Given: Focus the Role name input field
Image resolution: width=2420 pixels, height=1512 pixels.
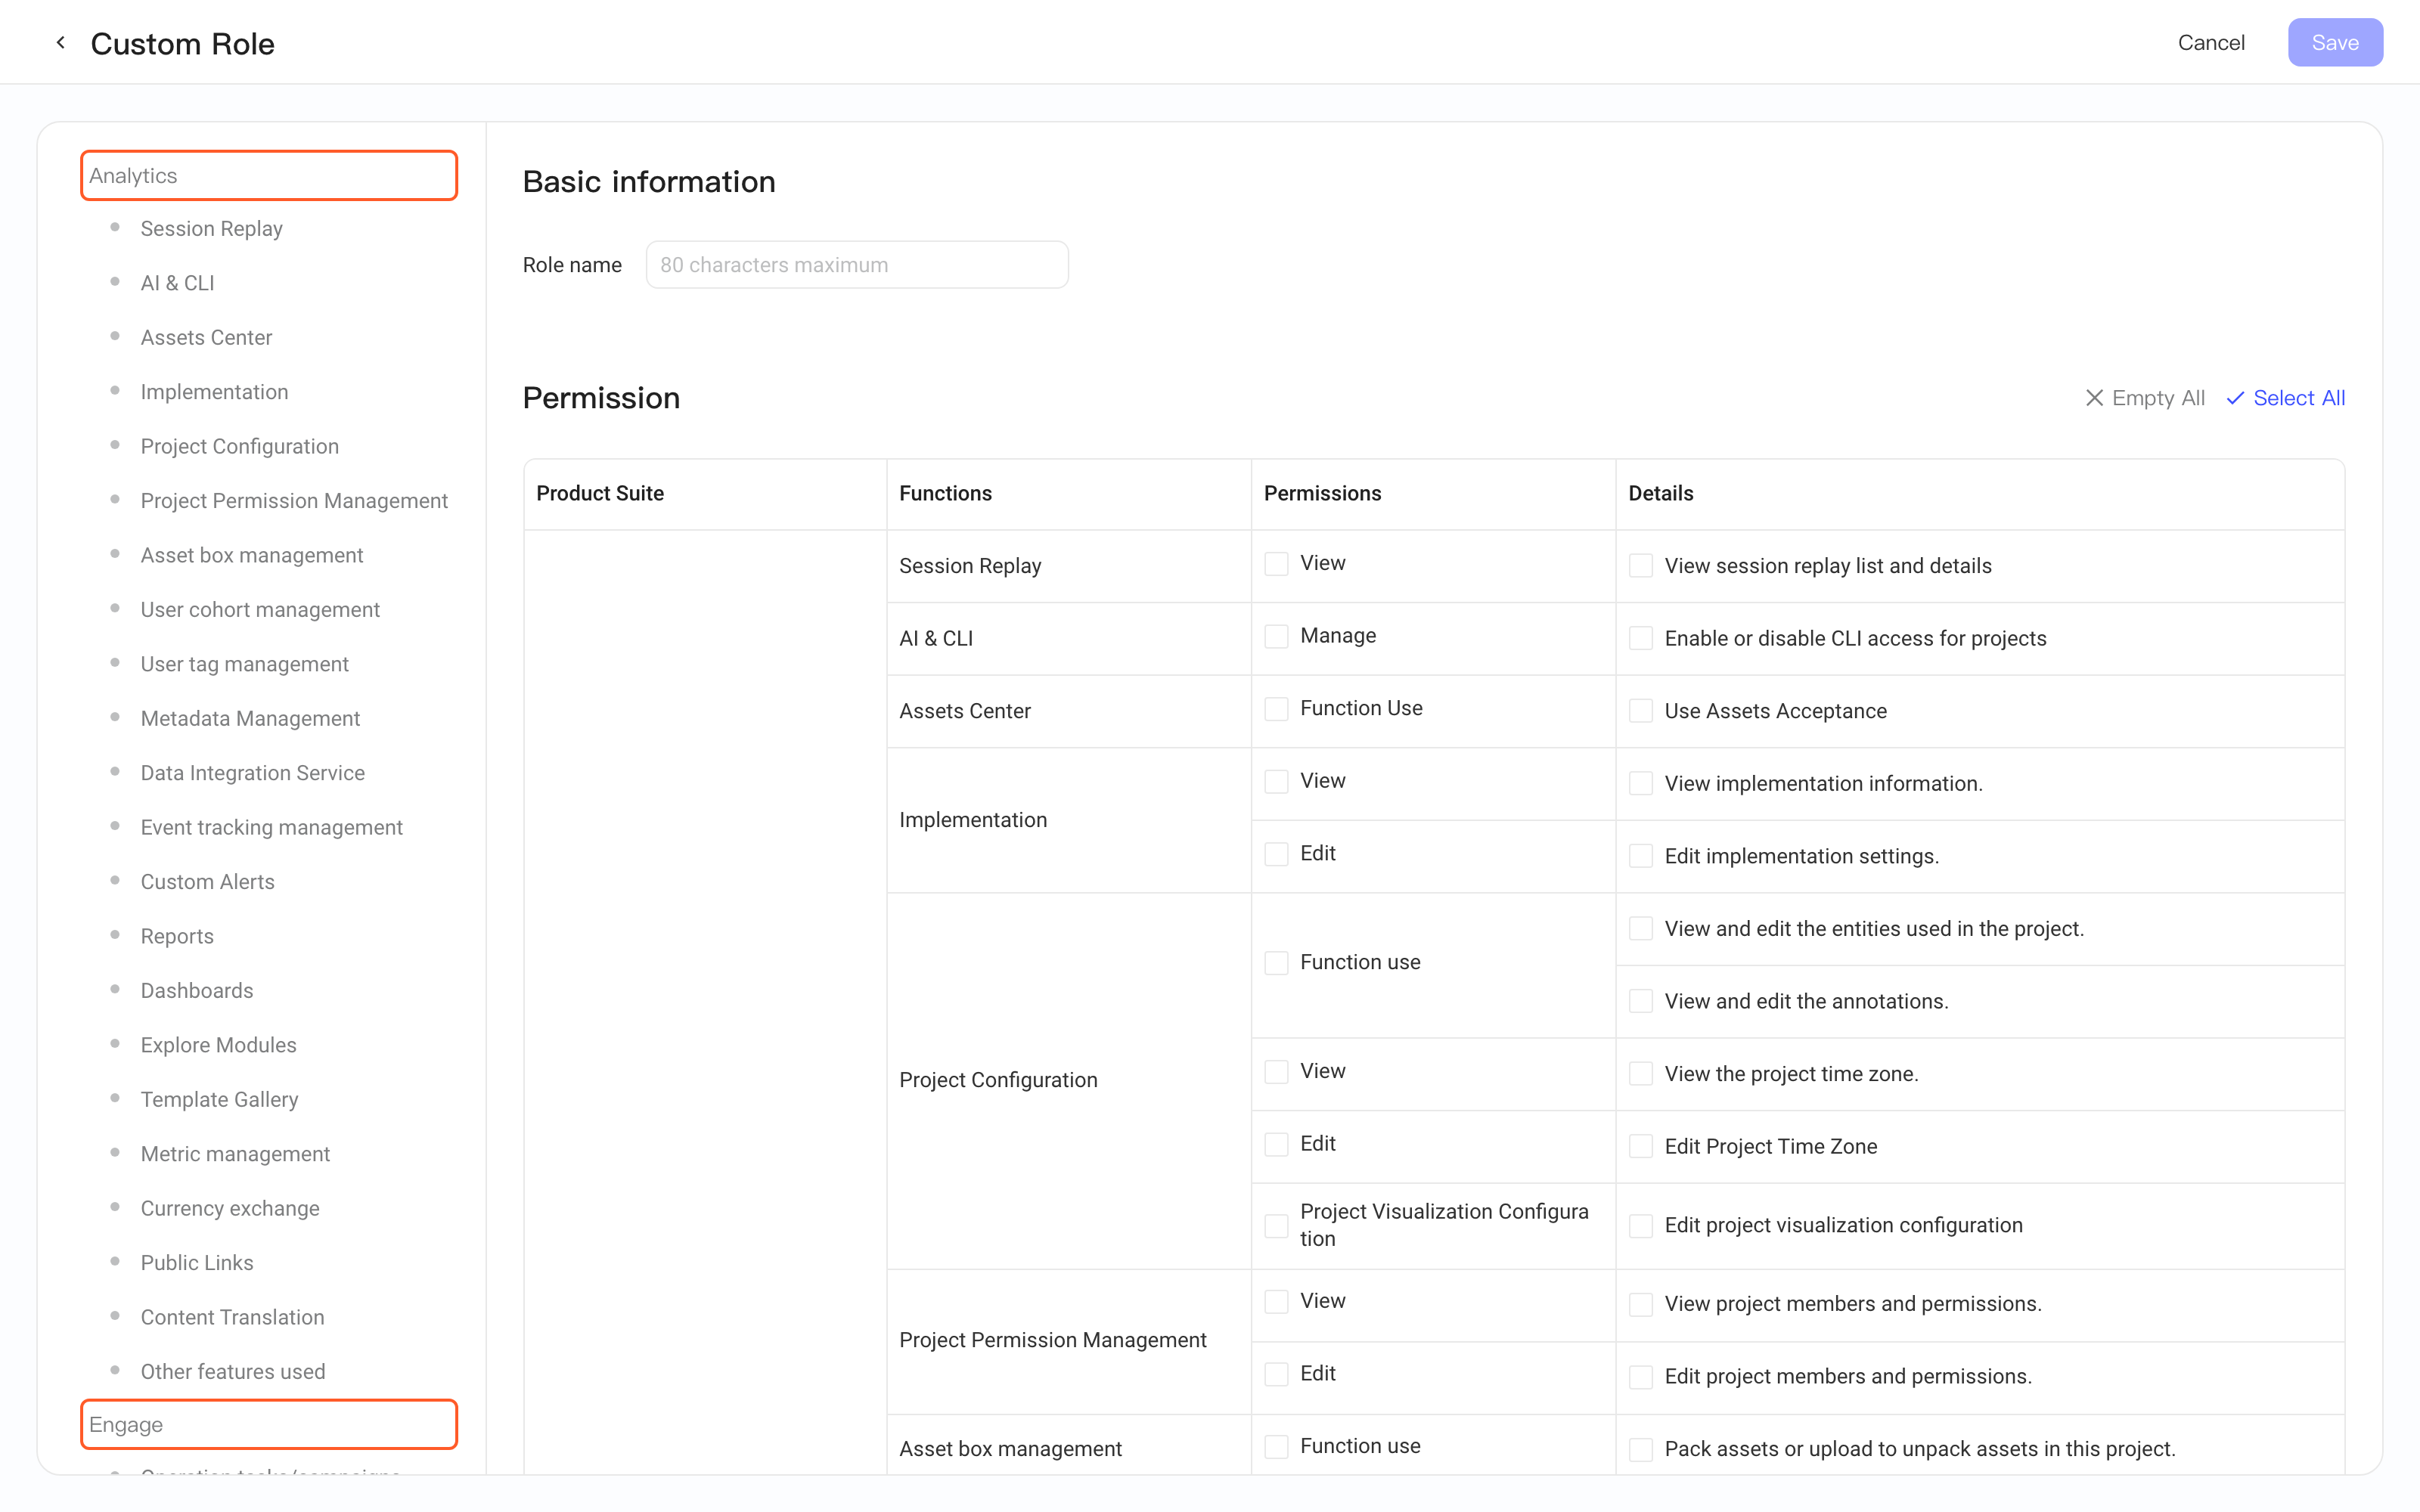Looking at the screenshot, I should tap(857, 265).
